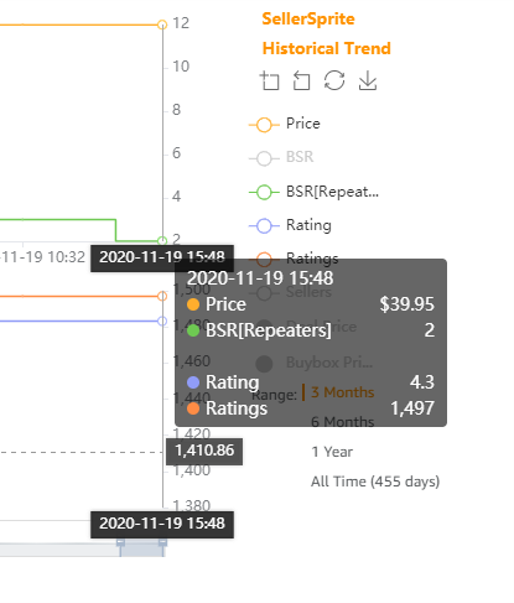The height and width of the screenshot is (603, 514).
Task: Click the zoom reset back icon
Action: click(x=302, y=80)
